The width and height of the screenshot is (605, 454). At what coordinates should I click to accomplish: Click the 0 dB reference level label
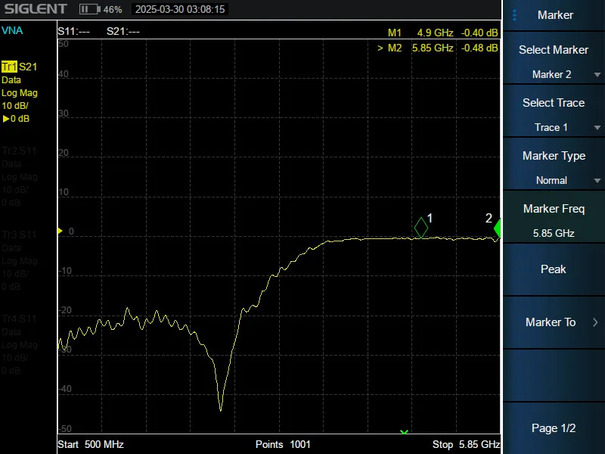[x=16, y=119]
